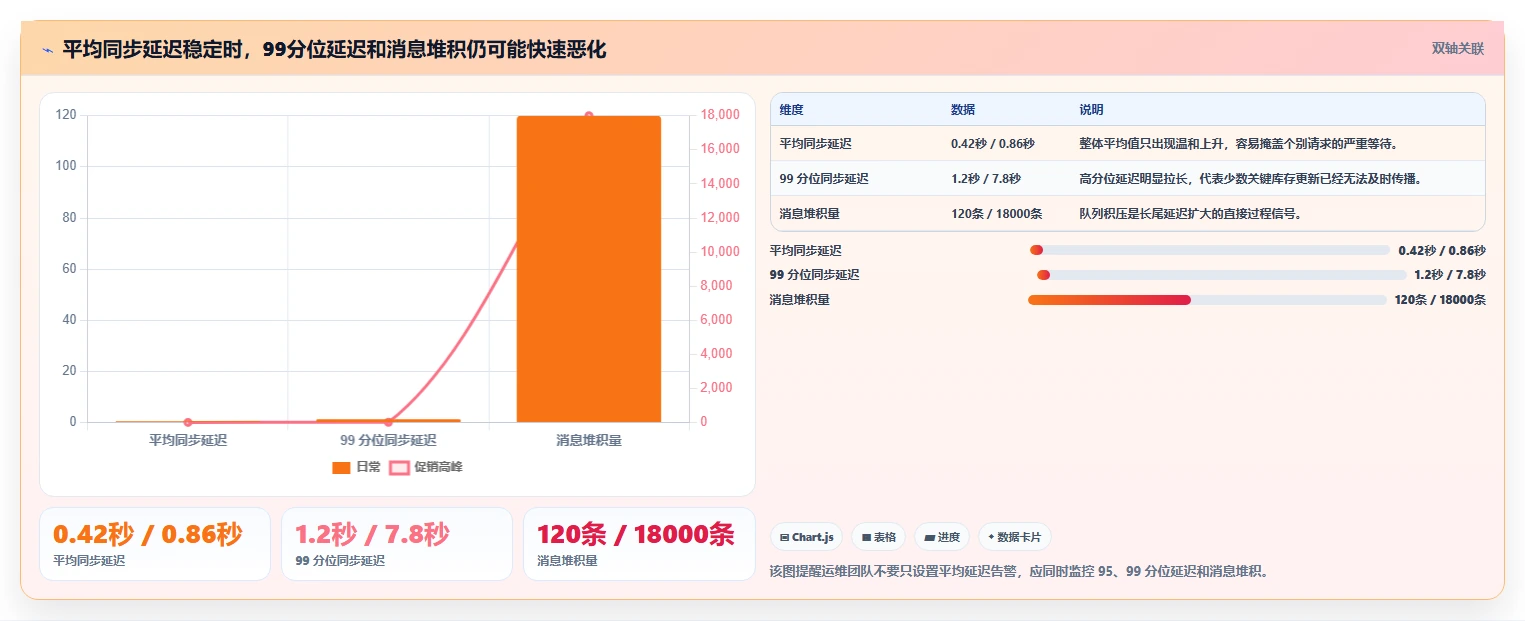Click the chart x-axis label 平均同步延迟
The width and height of the screenshot is (1525, 621).
(188, 440)
